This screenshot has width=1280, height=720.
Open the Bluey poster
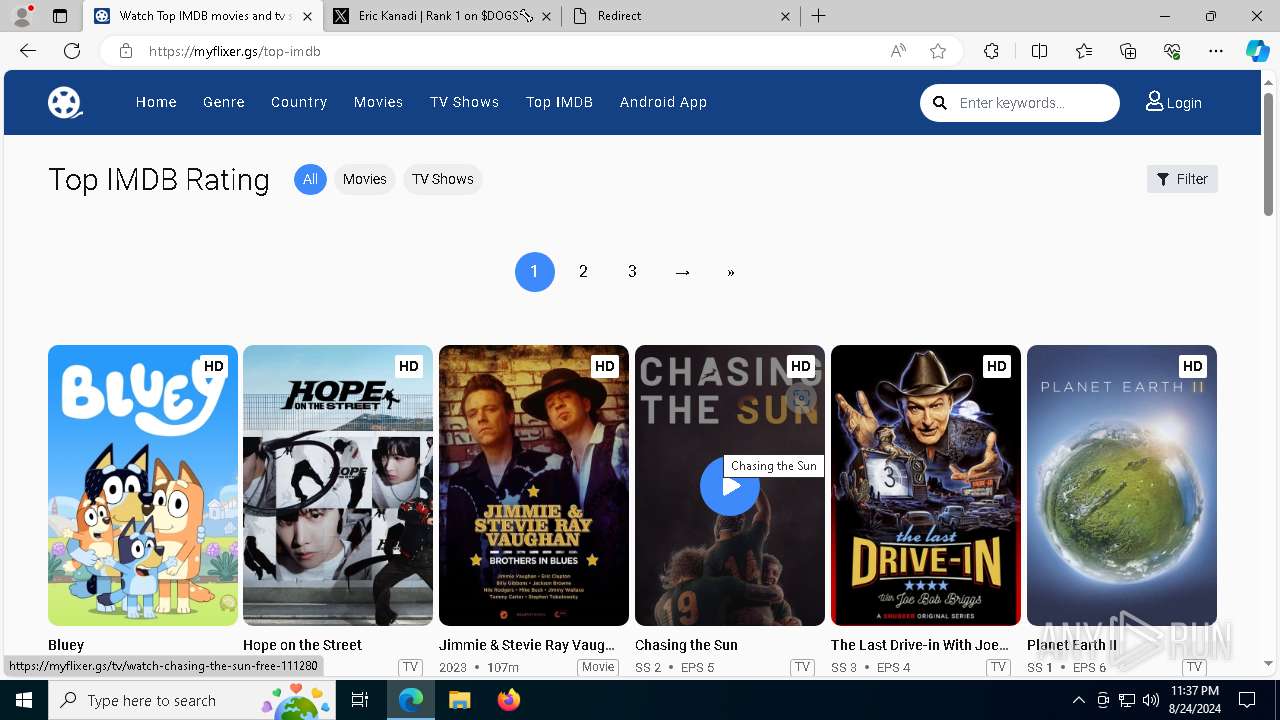(x=143, y=485)
